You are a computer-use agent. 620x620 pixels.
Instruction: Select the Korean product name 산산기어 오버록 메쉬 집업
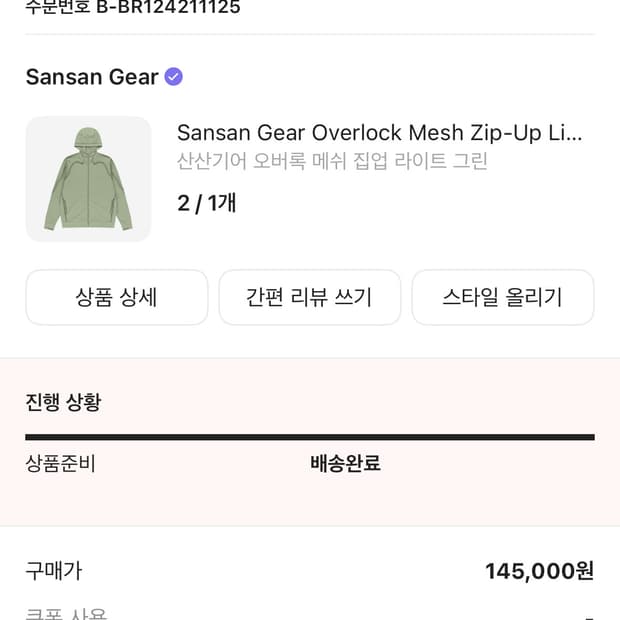pyautogui.click(x=332, y=161)
